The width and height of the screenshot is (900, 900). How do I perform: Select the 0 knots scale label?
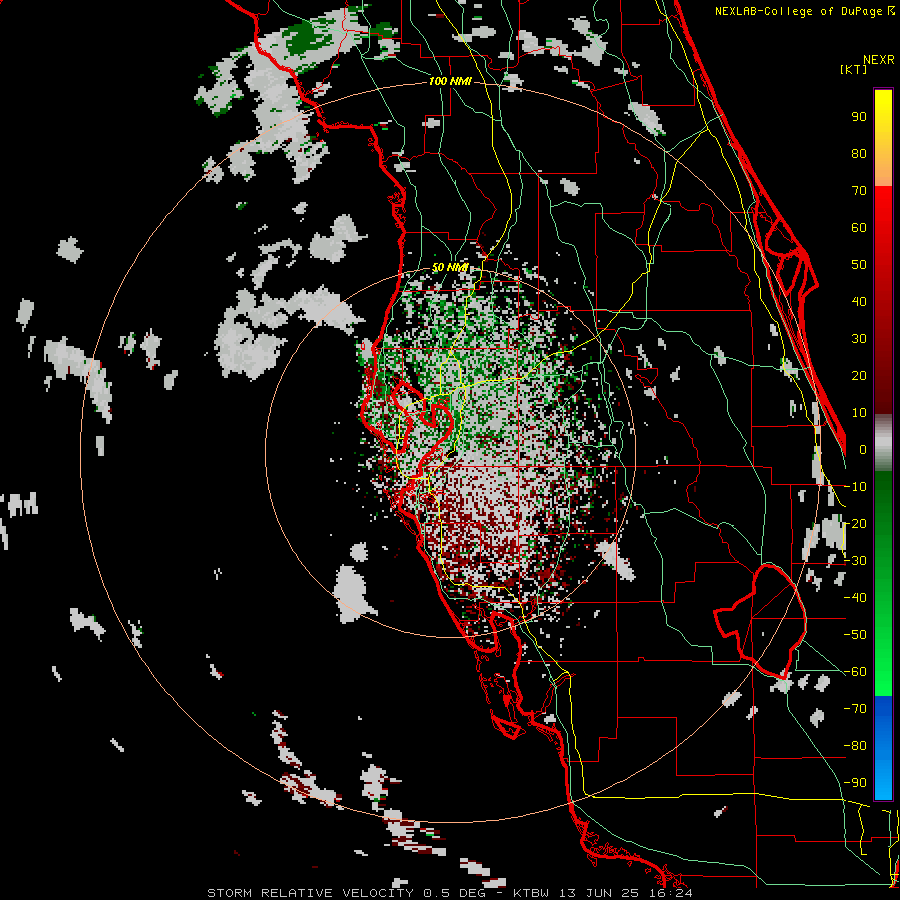tap(863, 449)
